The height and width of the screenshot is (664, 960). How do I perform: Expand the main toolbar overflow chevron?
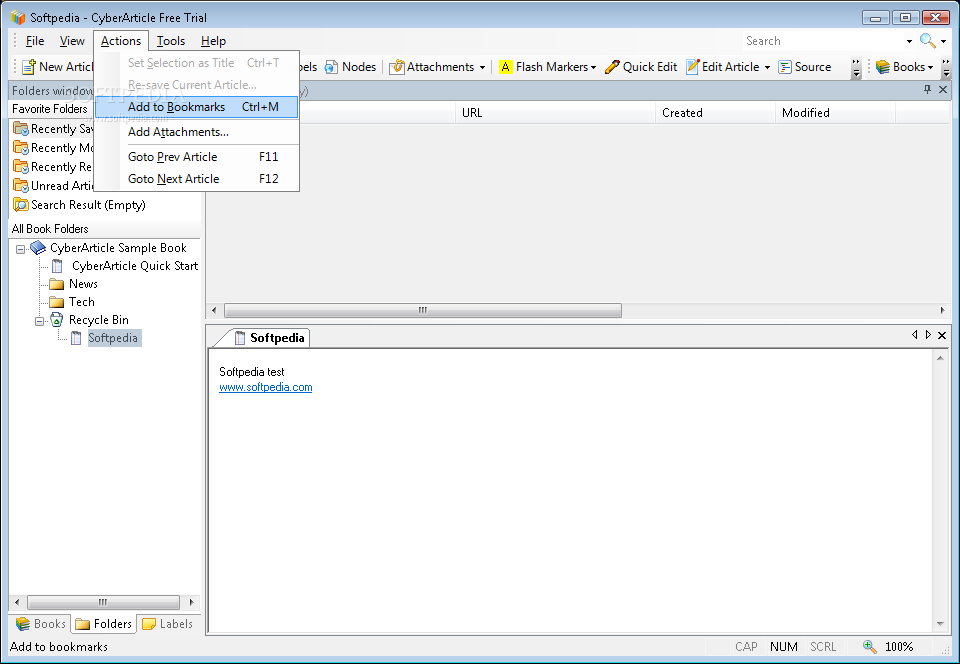tap(856, 67)
